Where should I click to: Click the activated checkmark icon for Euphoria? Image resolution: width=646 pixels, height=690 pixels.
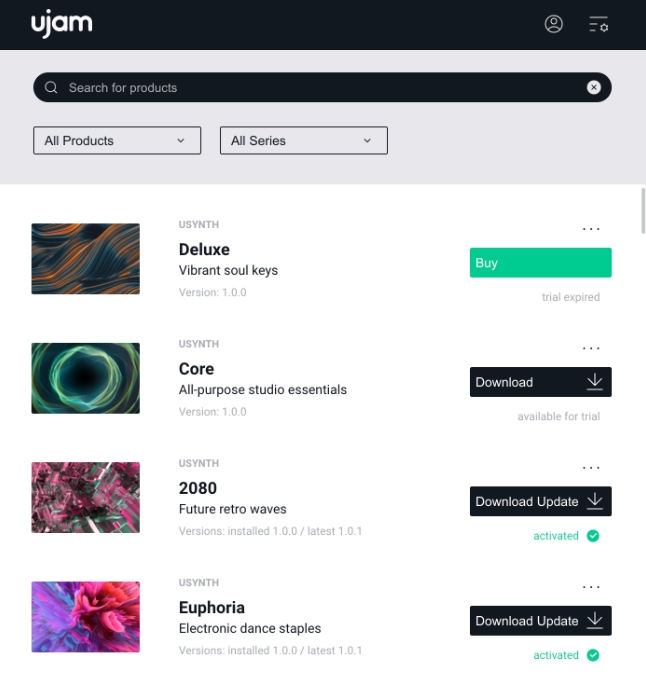593,655
